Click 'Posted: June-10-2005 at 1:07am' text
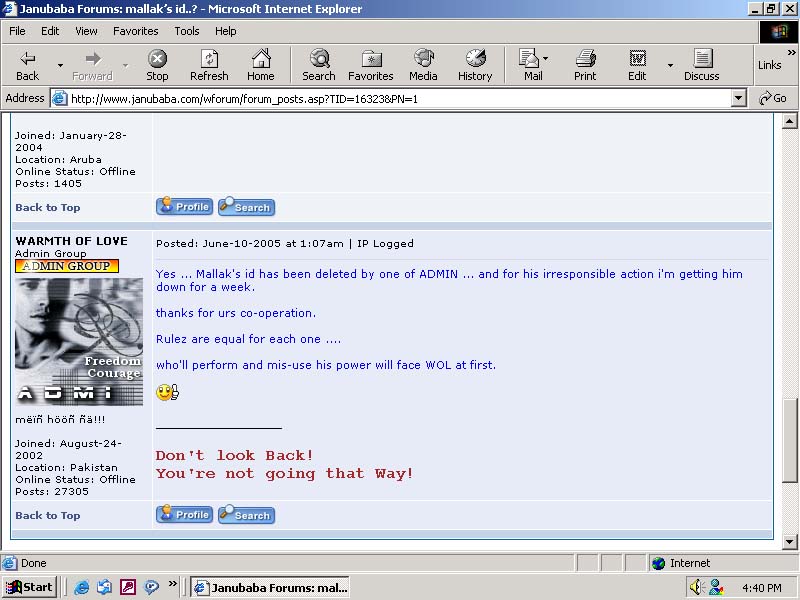Viewport: 800px width, 600px height. (x=249, y=244)
